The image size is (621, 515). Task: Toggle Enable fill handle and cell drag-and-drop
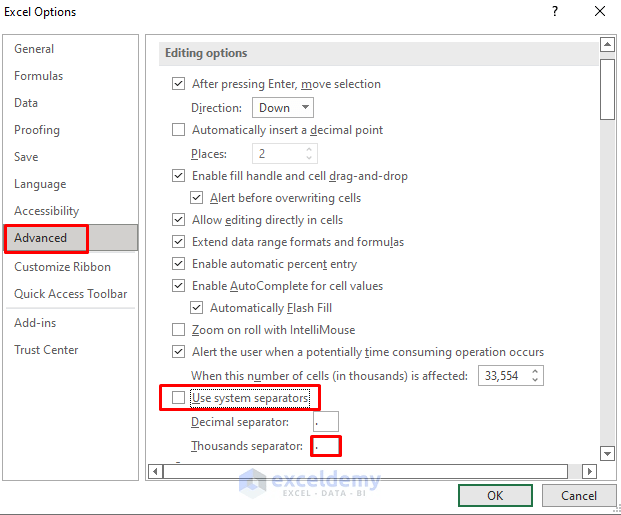[x=178, y=175]
